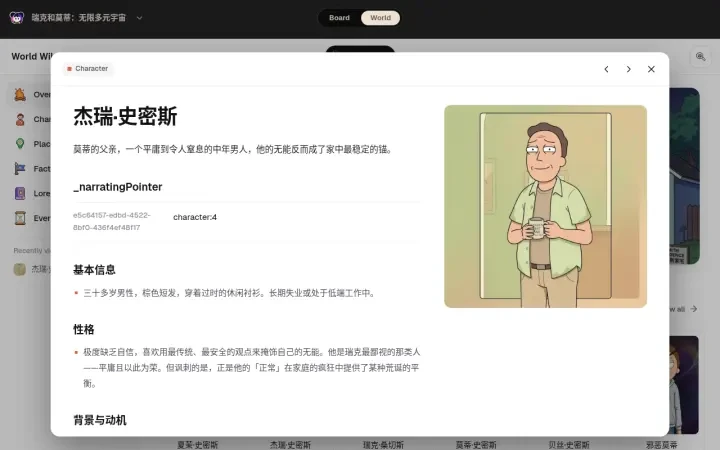Click the 基本信息 section heading
Image resolution: width=720 pixels, height=450 pixels.
94,270
